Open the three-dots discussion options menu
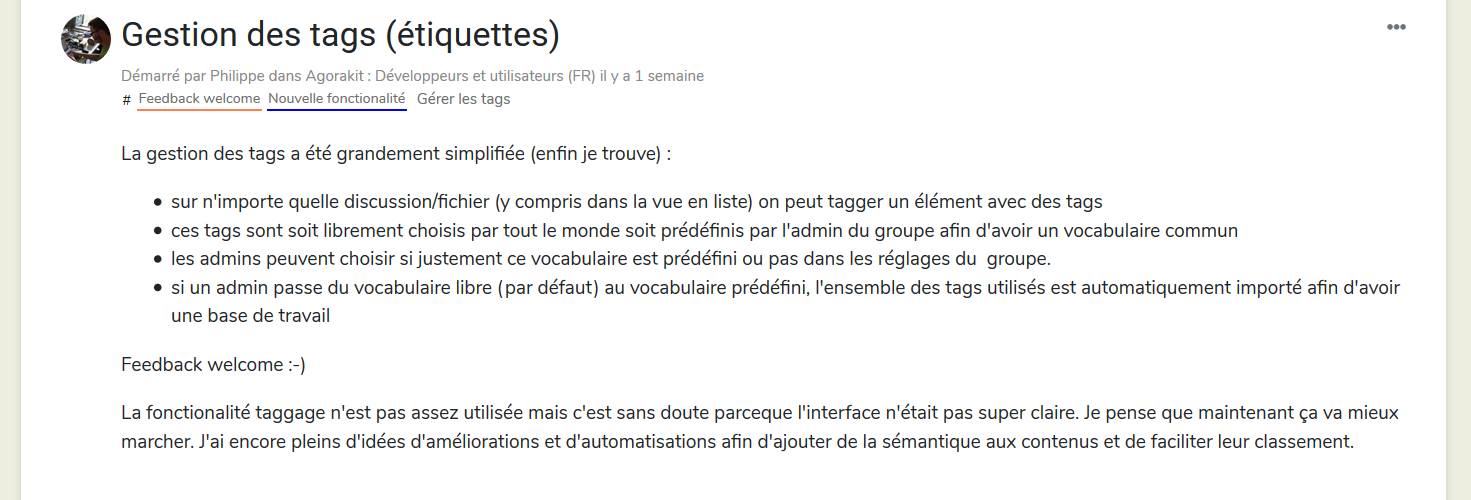The image size is (1471, 500). tap(1396, 27)
